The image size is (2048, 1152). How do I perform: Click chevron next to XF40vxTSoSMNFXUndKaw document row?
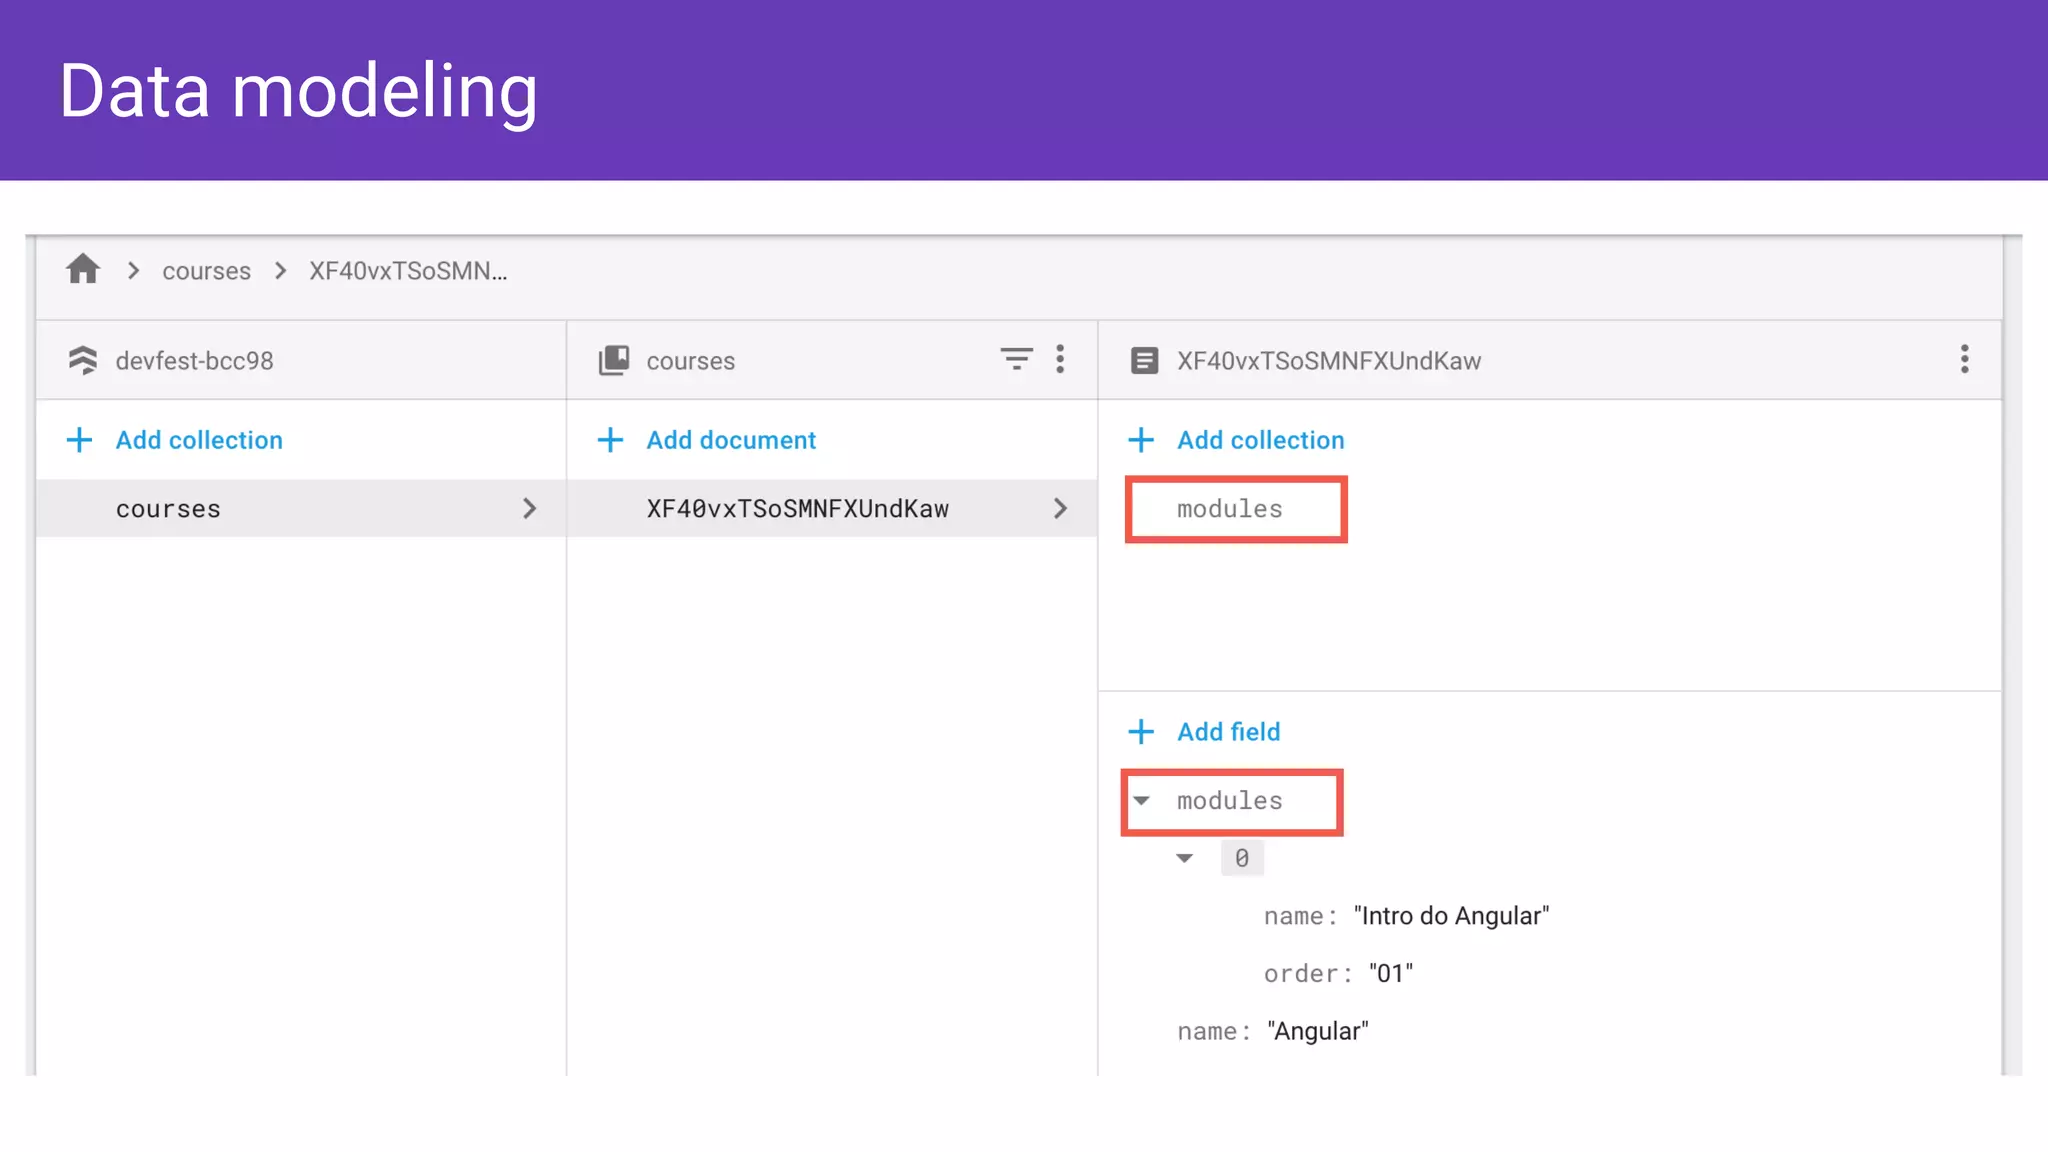tap(1060, 509)
